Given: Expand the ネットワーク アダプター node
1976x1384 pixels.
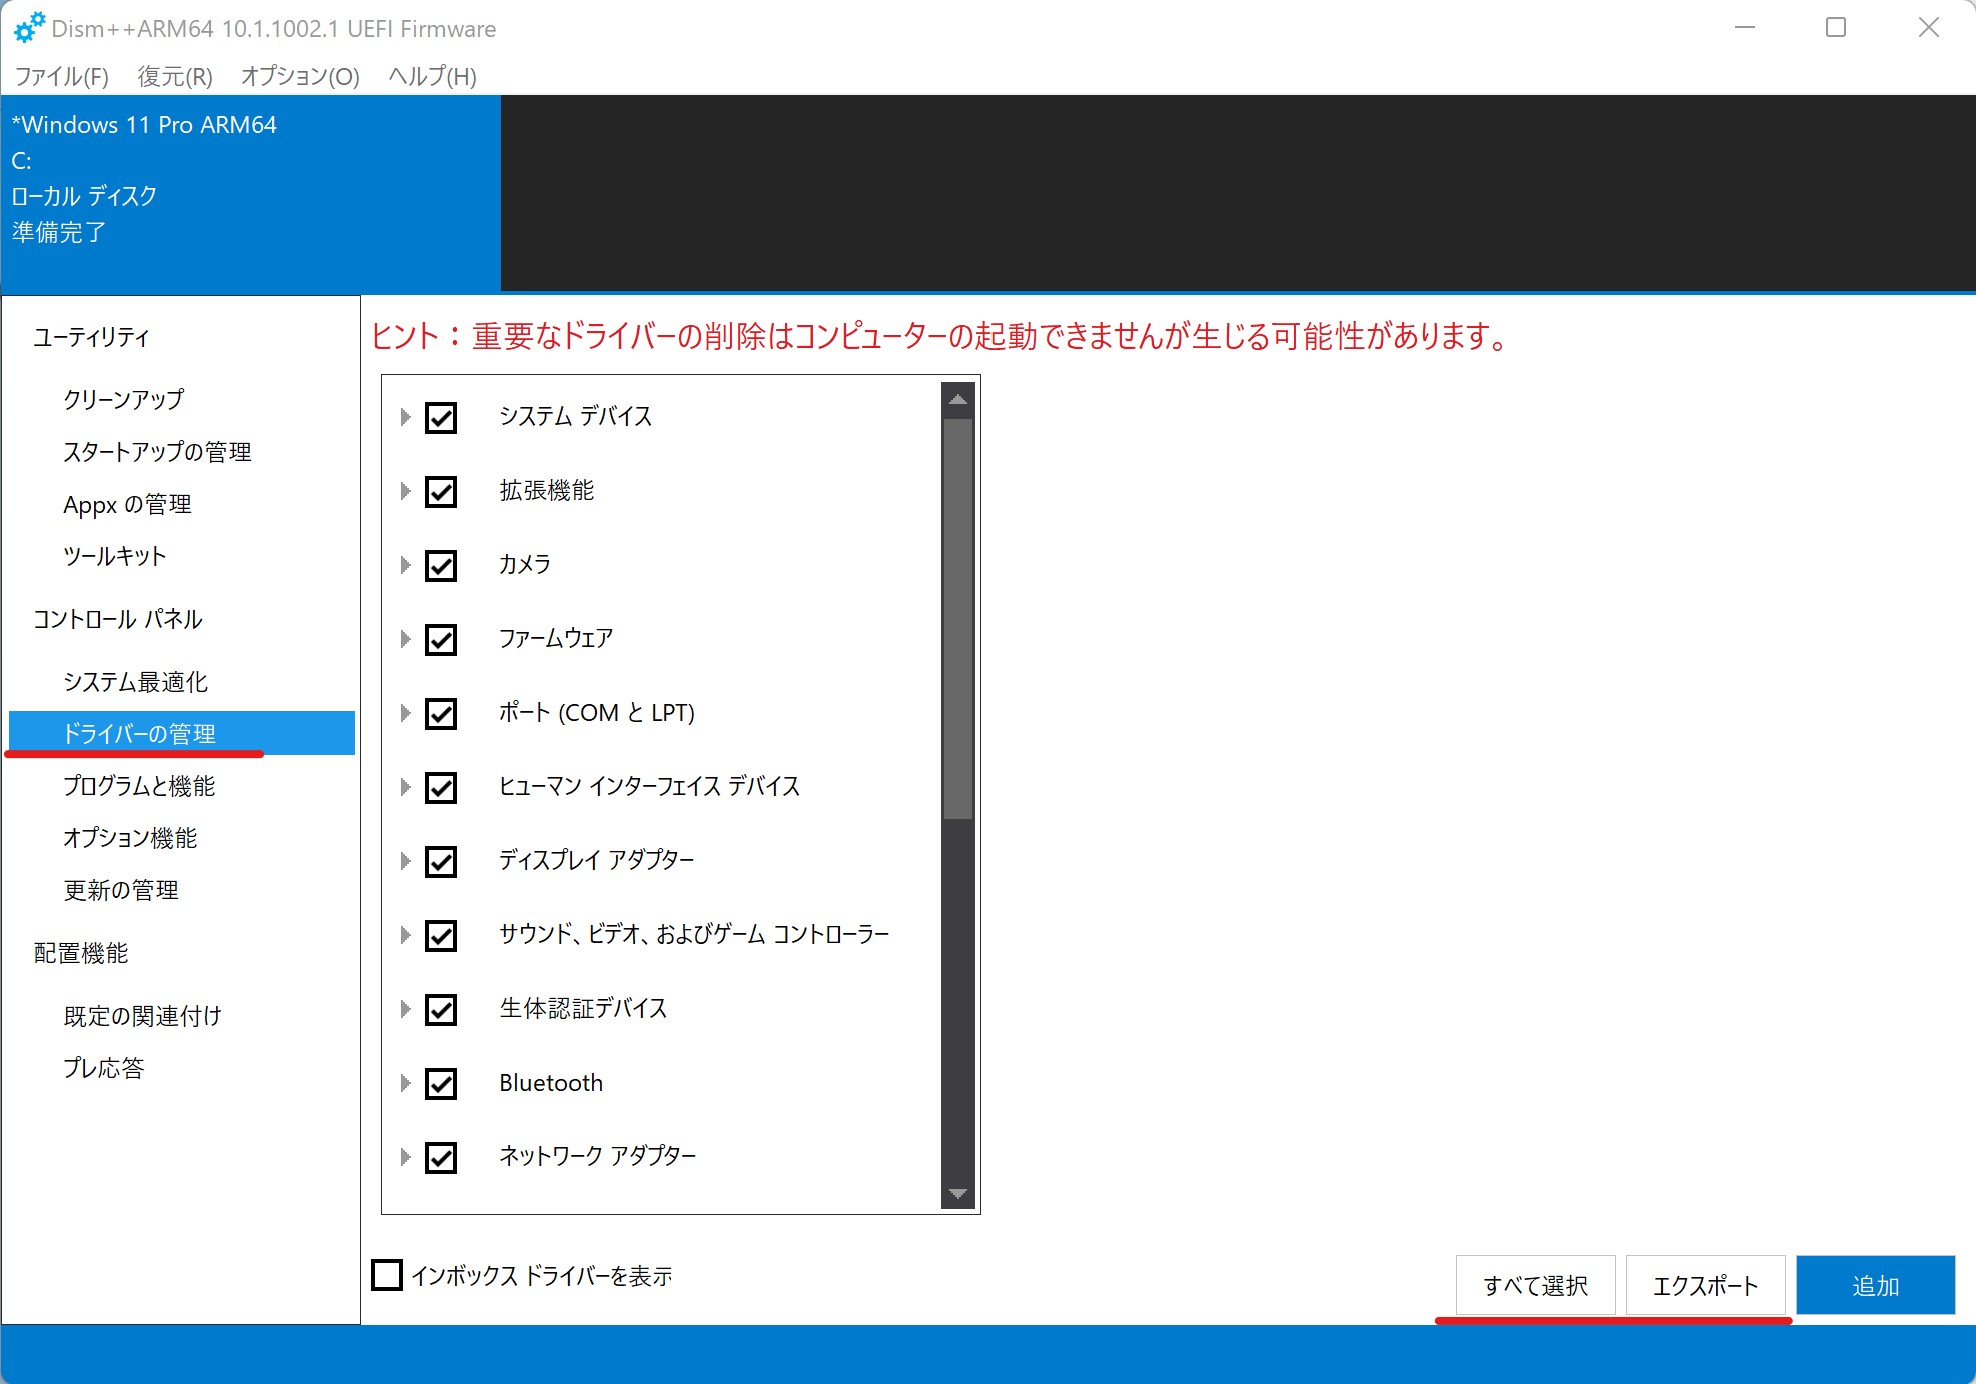Looking at the screenshot, I should pyautogui.click(x=405, y=1157).
